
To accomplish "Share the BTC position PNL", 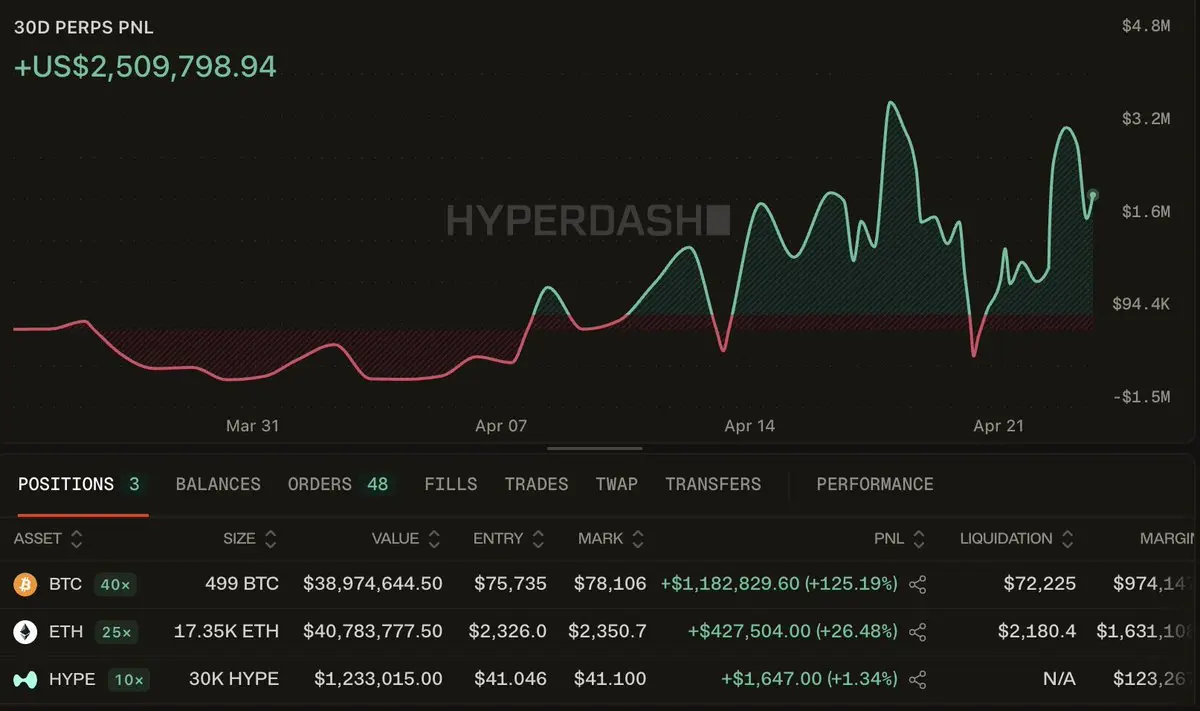I will pos(919,584).
